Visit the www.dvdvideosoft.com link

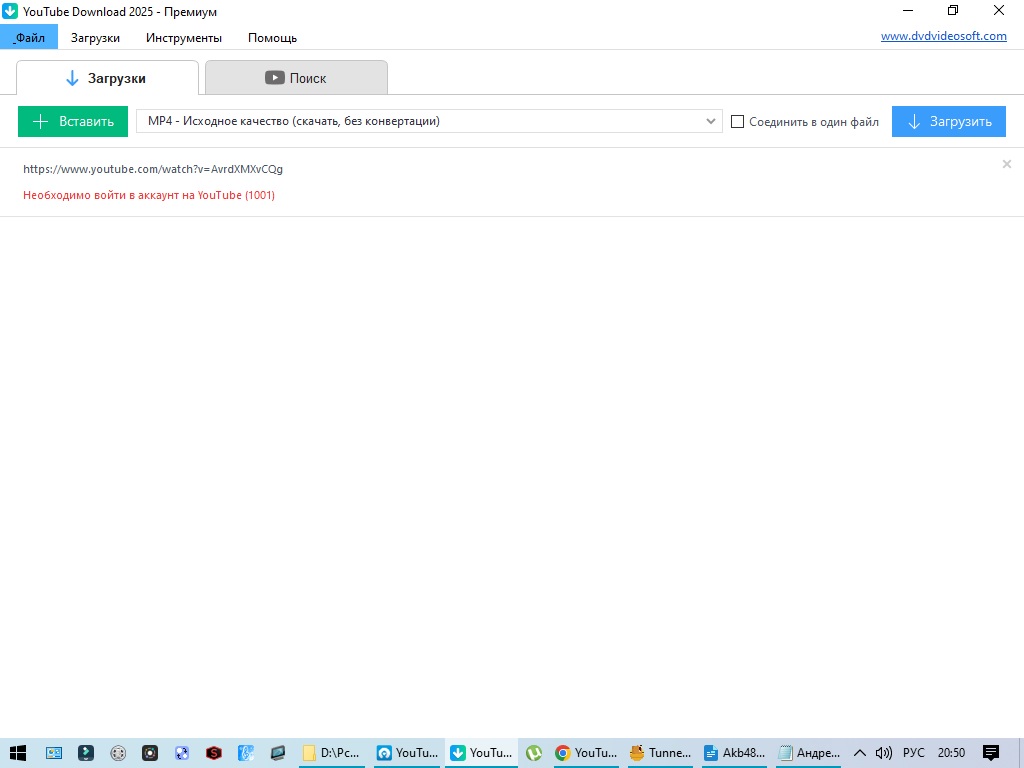(x=944, y=36)
